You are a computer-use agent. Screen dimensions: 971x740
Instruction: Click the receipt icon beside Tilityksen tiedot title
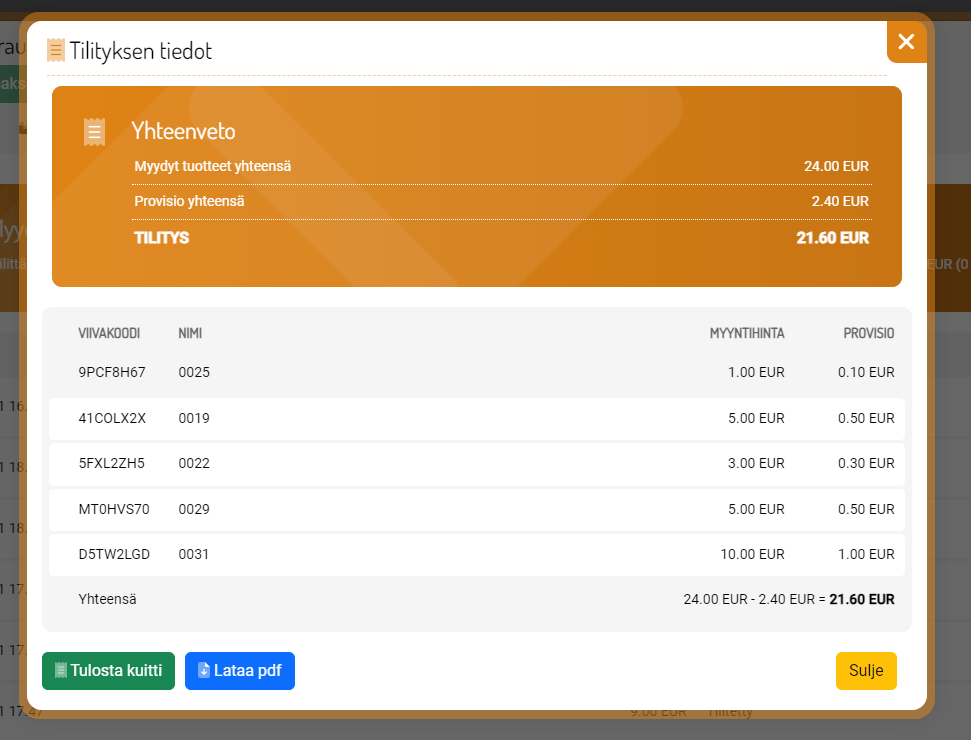pyautogui.click(x=56, y=51)
